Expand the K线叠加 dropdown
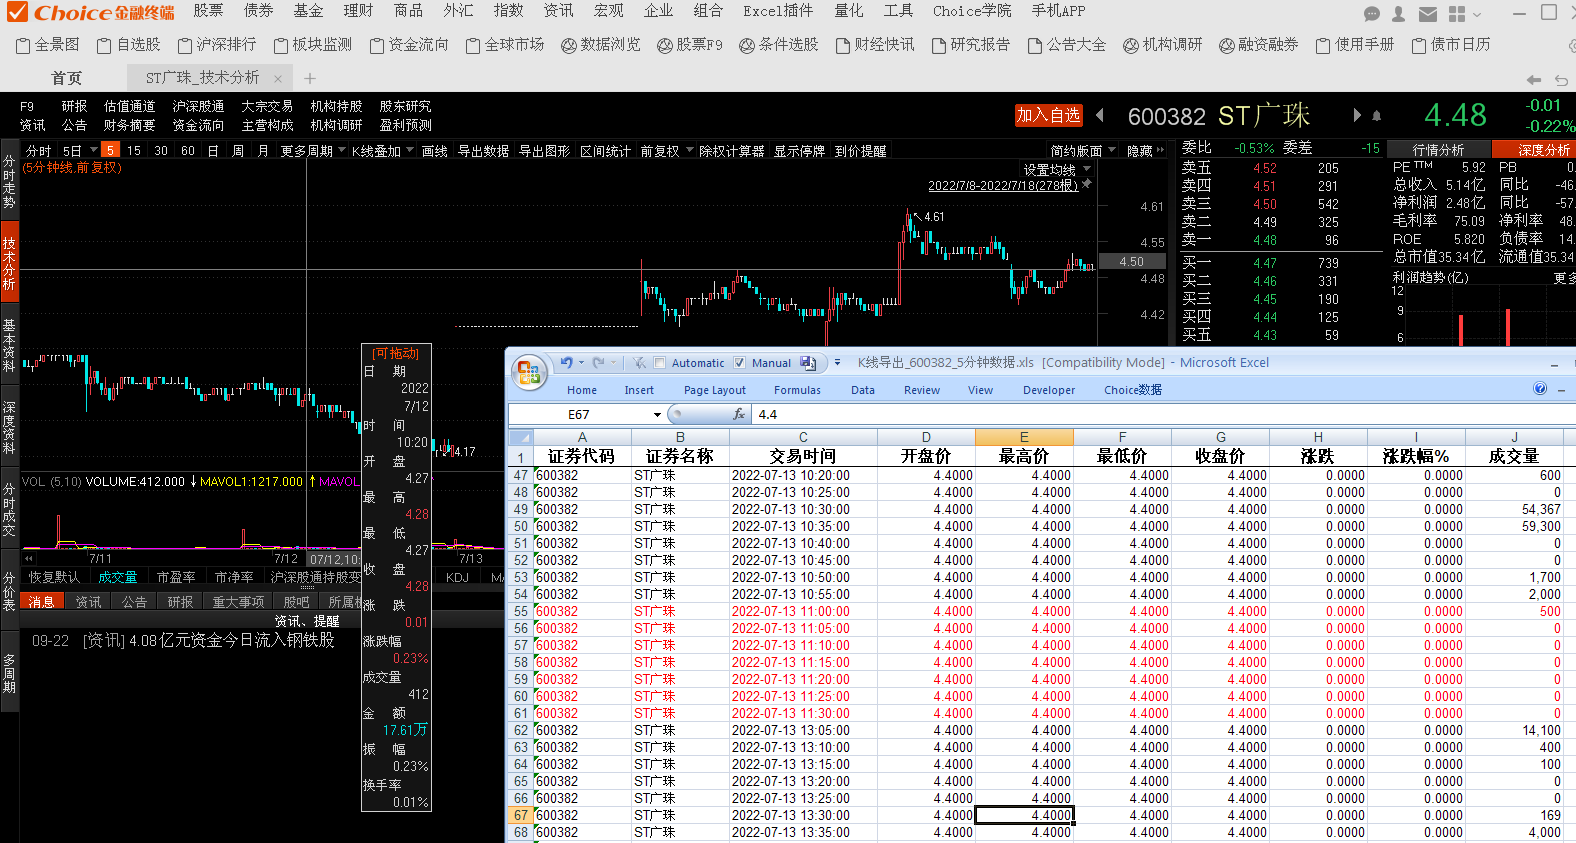Image resolution: width=1576 pixels, height=843 pixels. 410,150
